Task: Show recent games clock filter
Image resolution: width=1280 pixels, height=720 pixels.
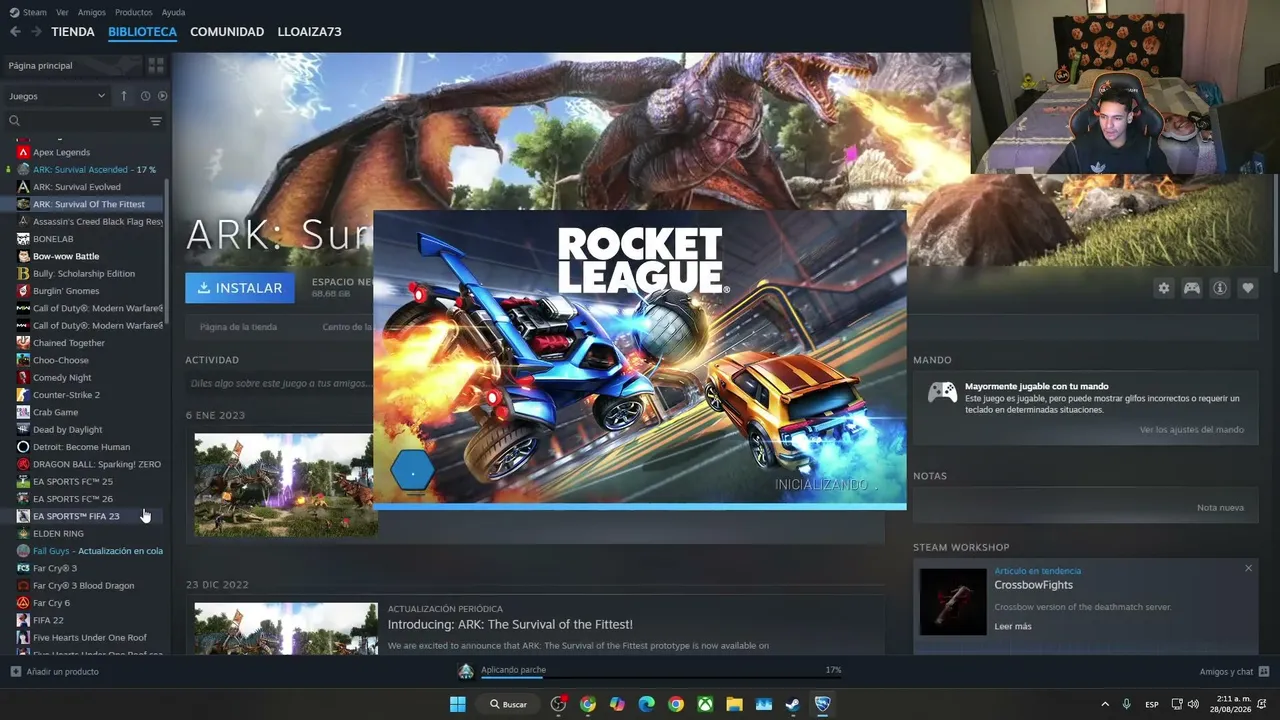Action: click(x=145, y=96)
